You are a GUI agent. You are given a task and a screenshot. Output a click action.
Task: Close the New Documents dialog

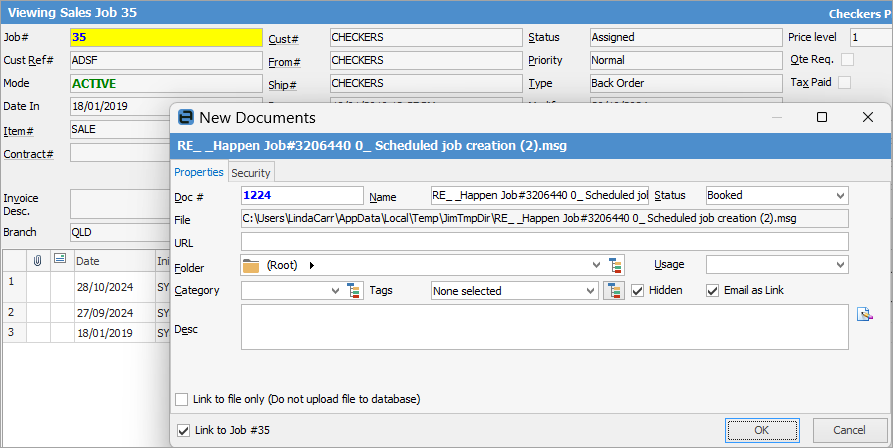[x=867, y=117]
